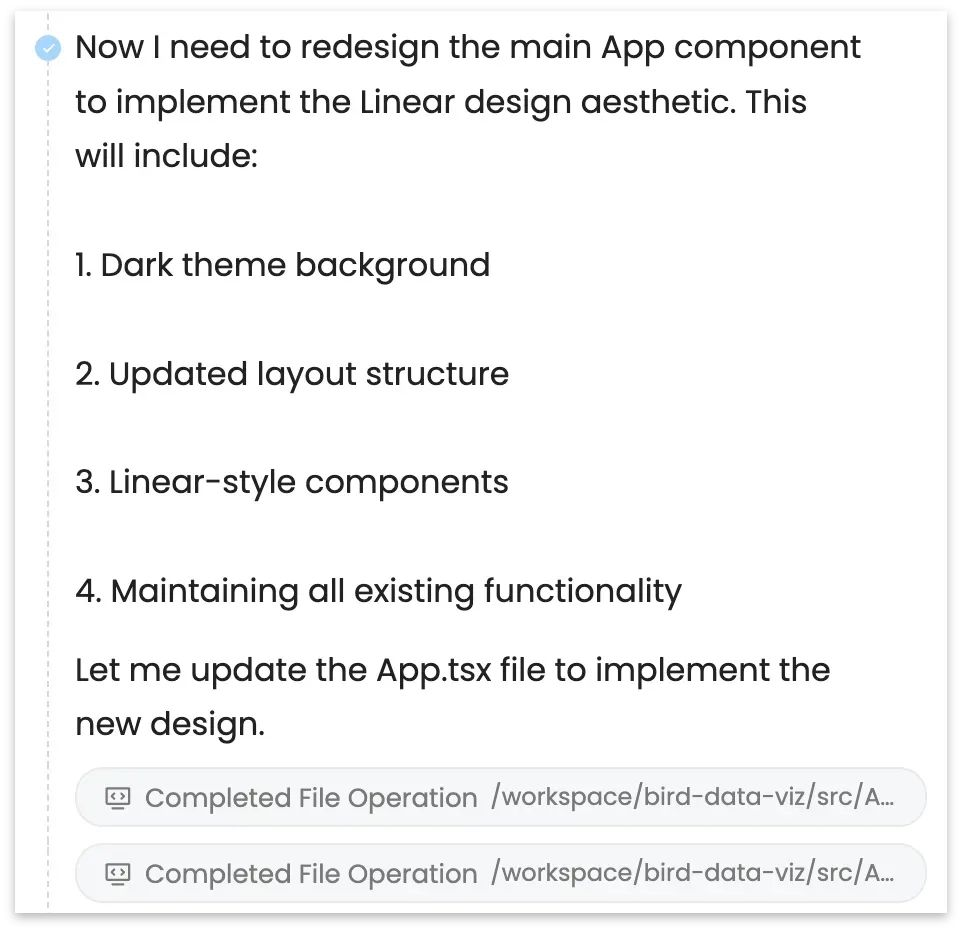Click the word "App.tsx" in the message
Image resolution: width=962 pixels, height=932 pixels.
pyautogui.click(x=434, y=671)
